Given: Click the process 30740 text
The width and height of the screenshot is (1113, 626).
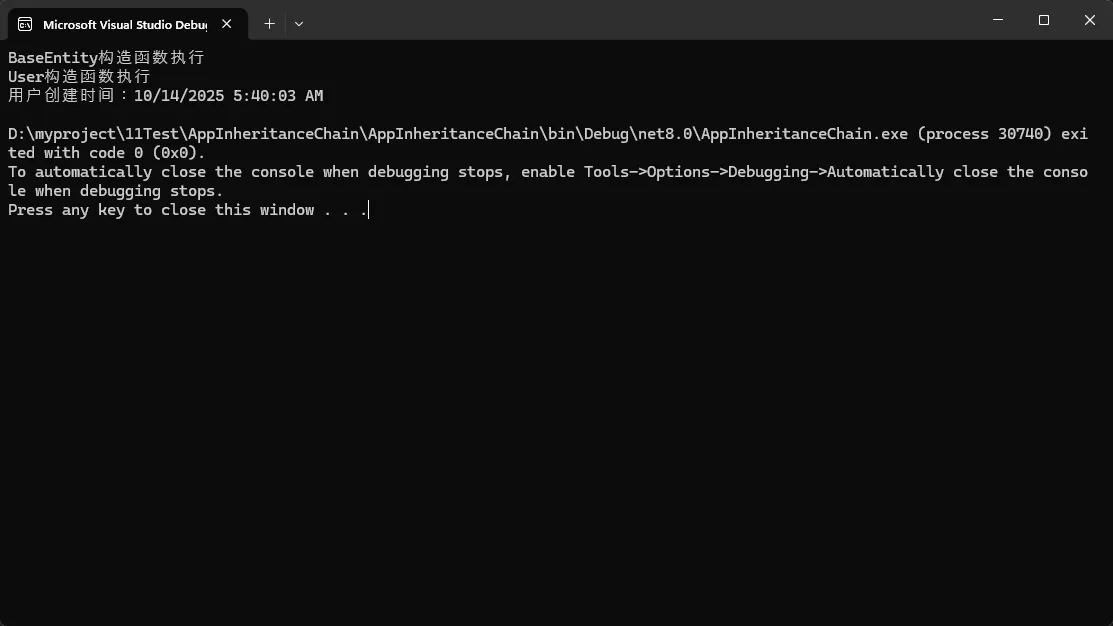Looking at the screenshot, I should click(984, 134).
